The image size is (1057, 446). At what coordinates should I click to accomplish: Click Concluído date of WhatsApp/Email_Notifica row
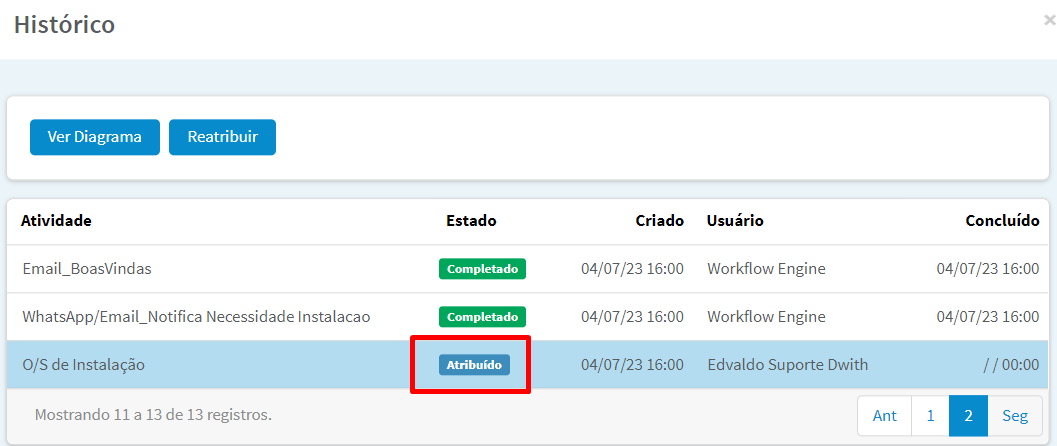[988, 317]
